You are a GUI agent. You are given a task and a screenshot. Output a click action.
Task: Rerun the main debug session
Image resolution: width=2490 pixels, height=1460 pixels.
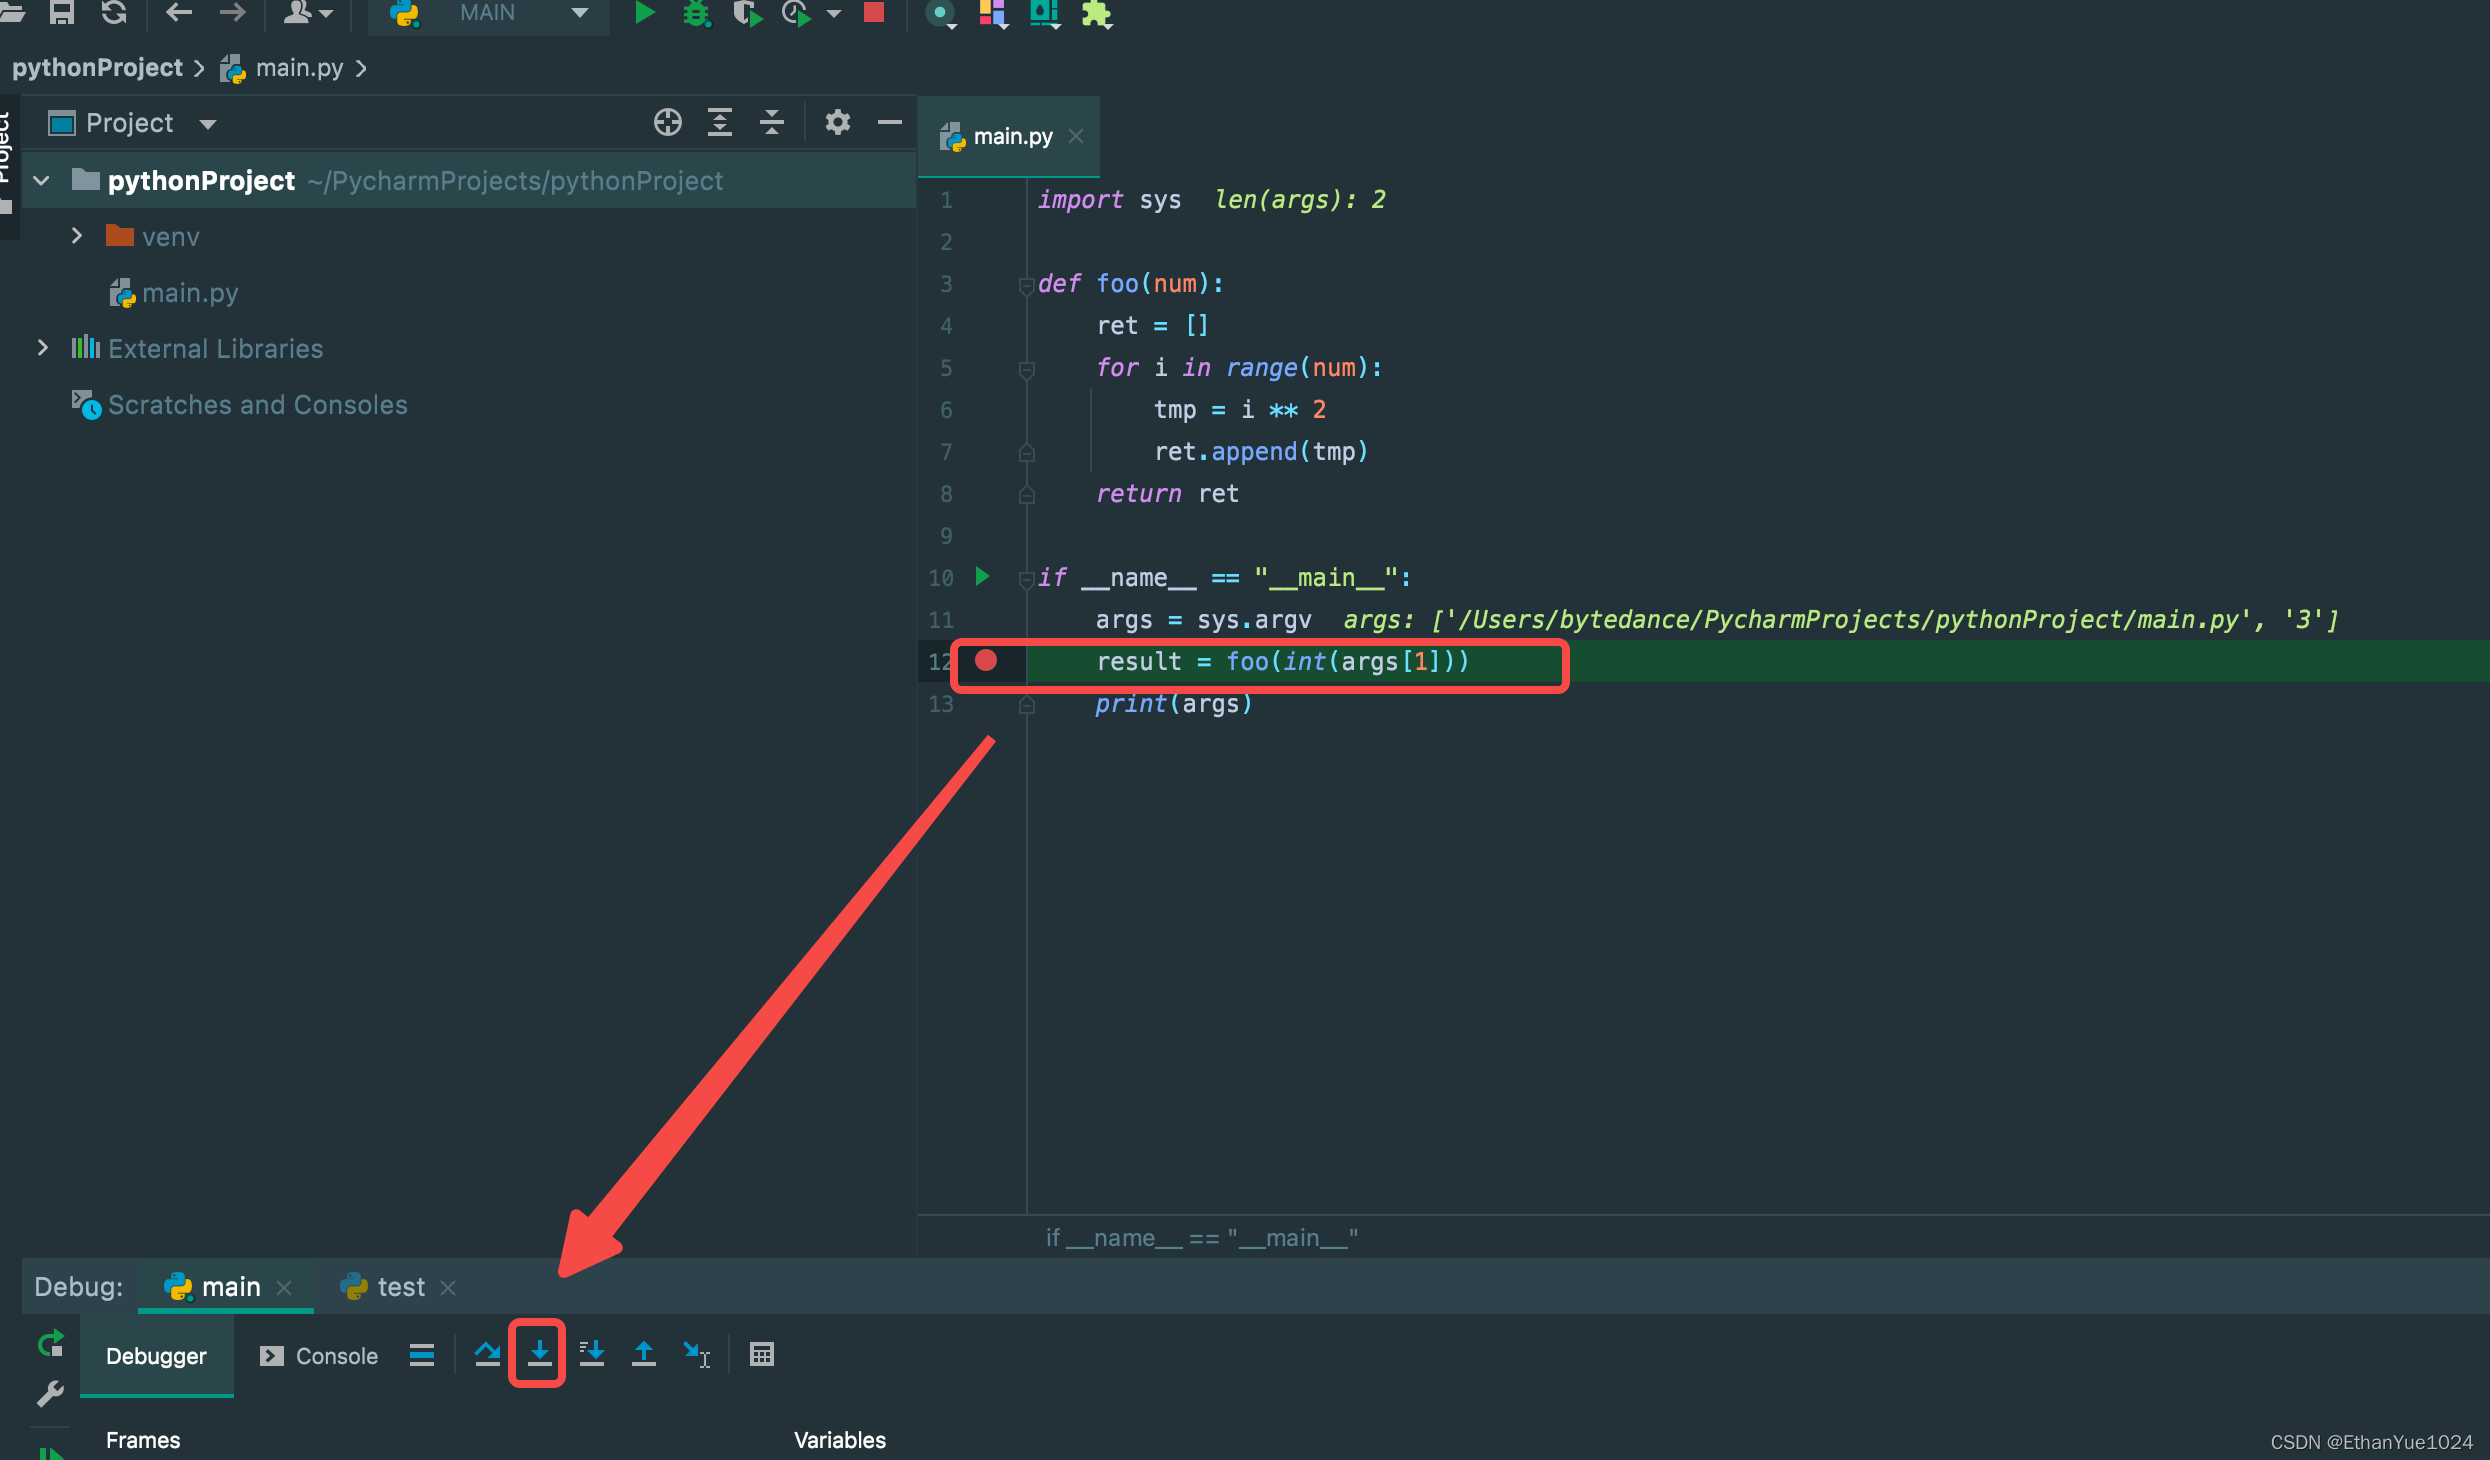50,1342
